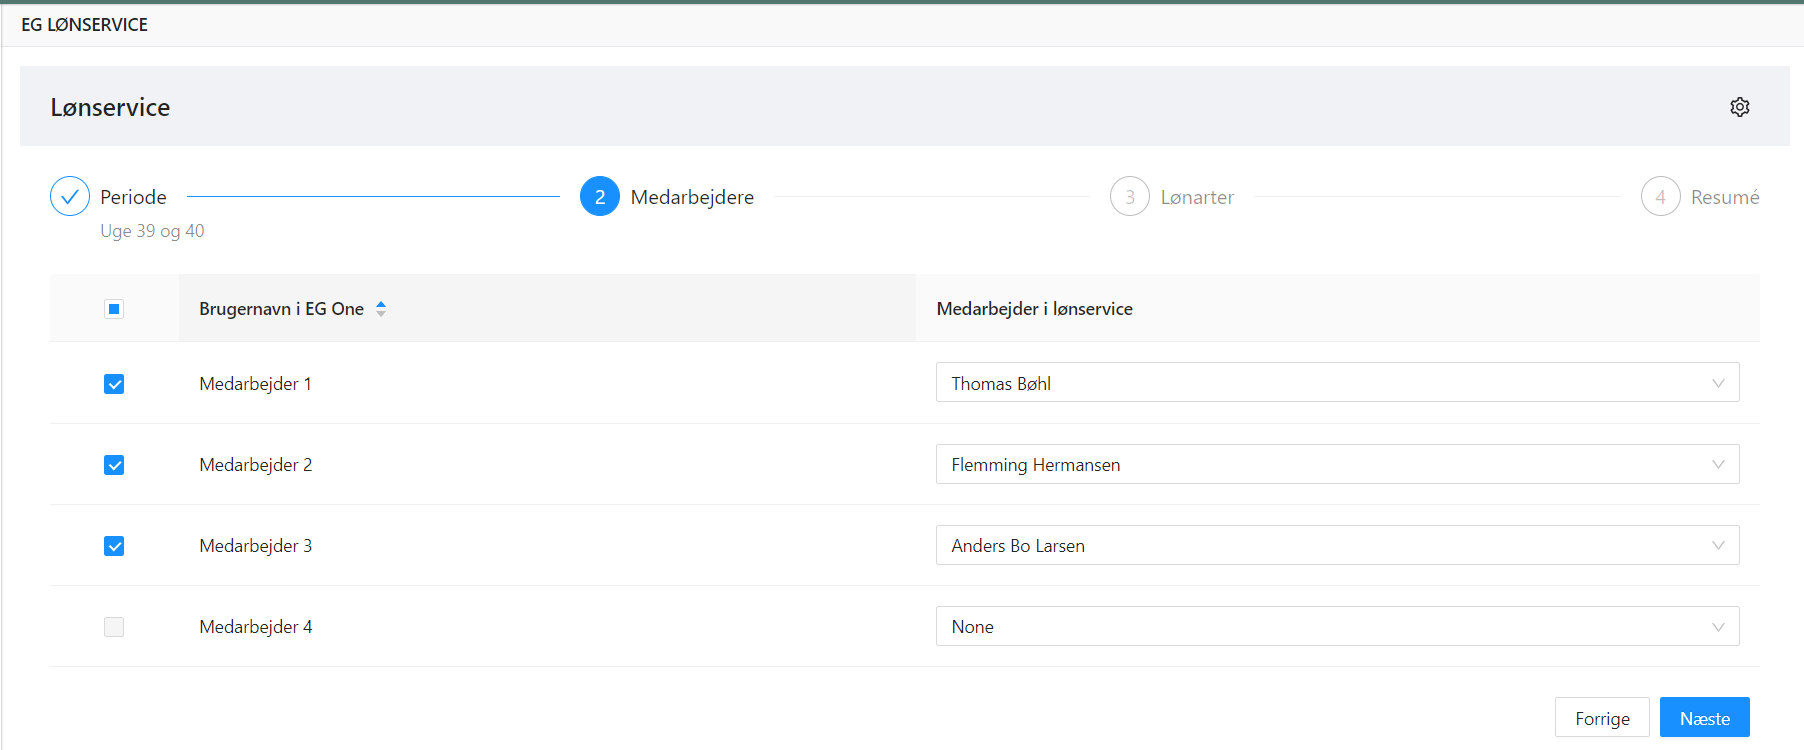This screenshot has width=1804, height=750.
Task: Click the Medarbejder 1 name text
Action: [255, 384]
